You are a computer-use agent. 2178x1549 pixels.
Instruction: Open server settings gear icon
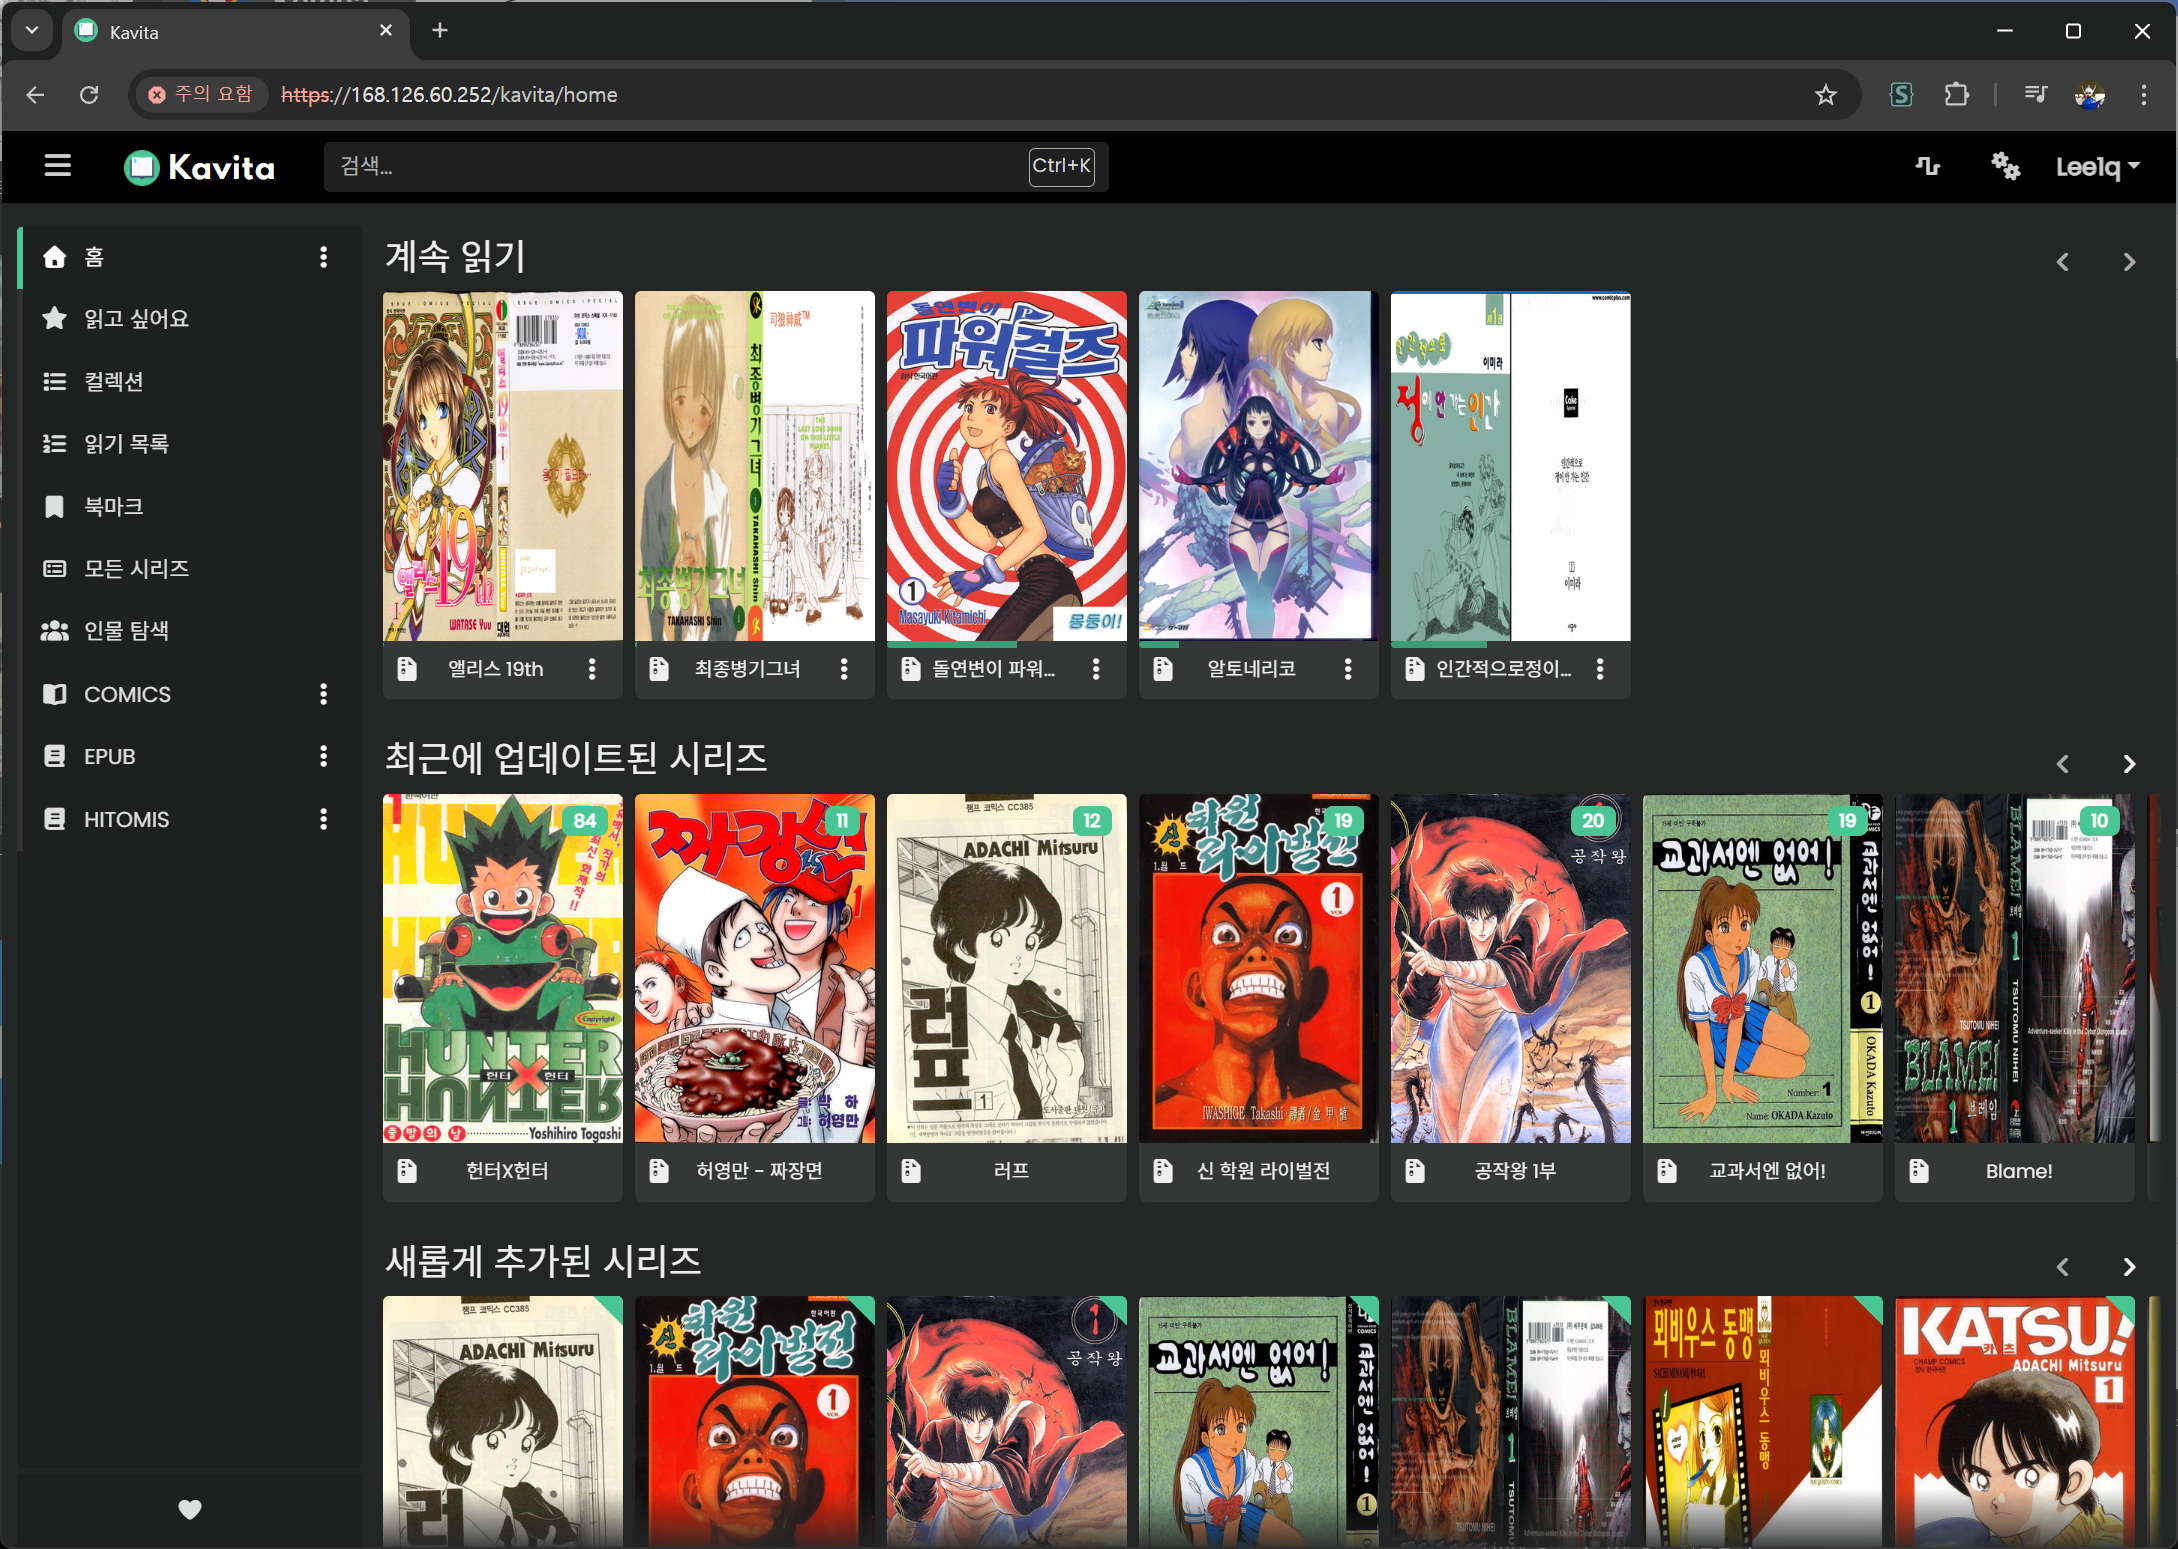(x=2004, y=166)
